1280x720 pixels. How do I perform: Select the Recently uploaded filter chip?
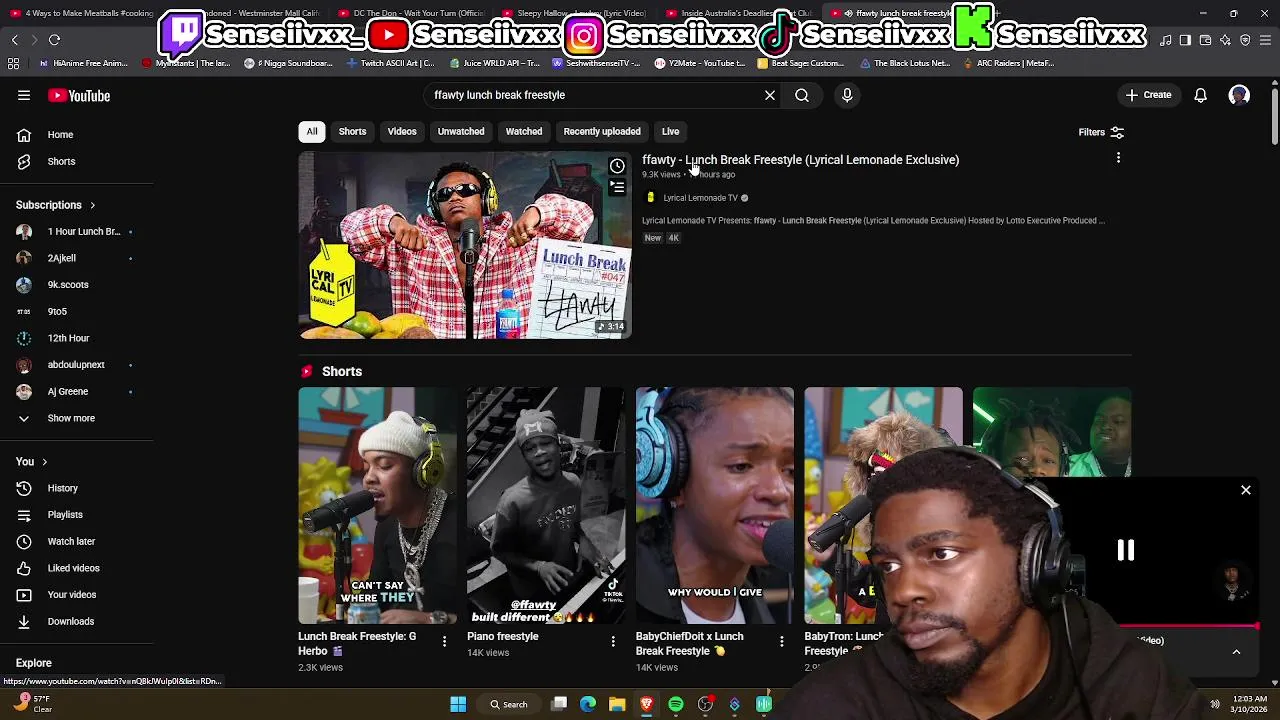(602, 132)
